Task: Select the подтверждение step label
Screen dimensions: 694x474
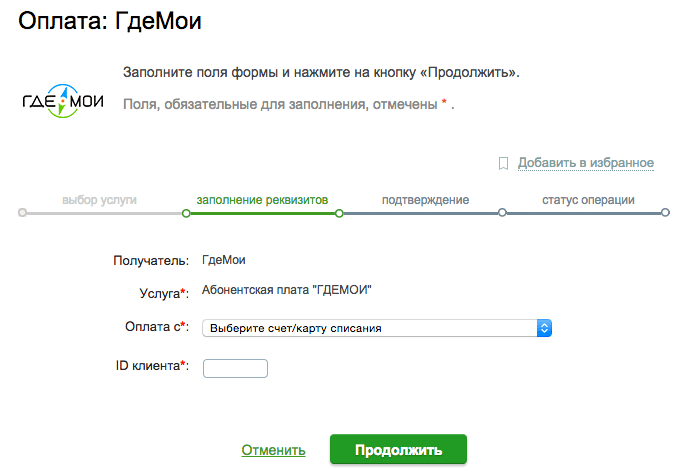Action: [425, 200]
